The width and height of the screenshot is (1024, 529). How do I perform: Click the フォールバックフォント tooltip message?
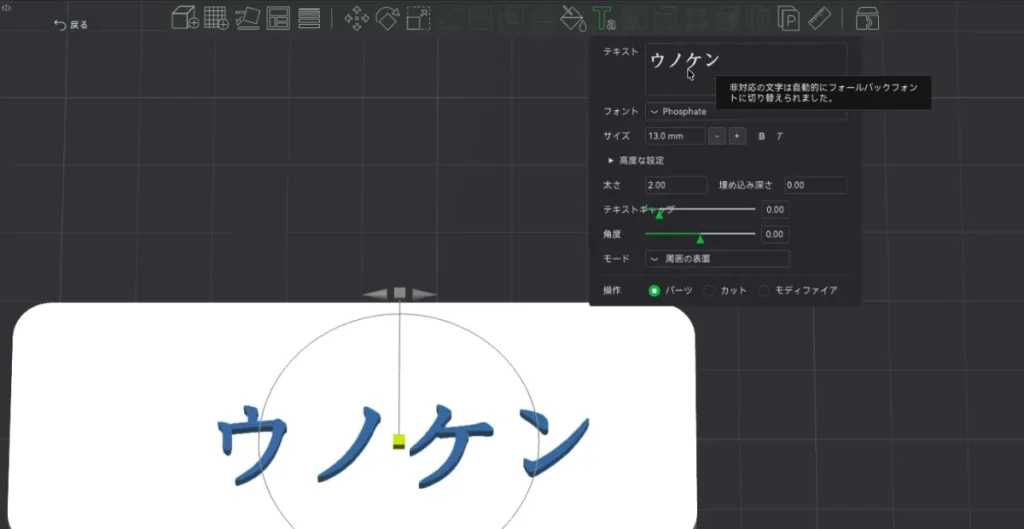[823, 93]
